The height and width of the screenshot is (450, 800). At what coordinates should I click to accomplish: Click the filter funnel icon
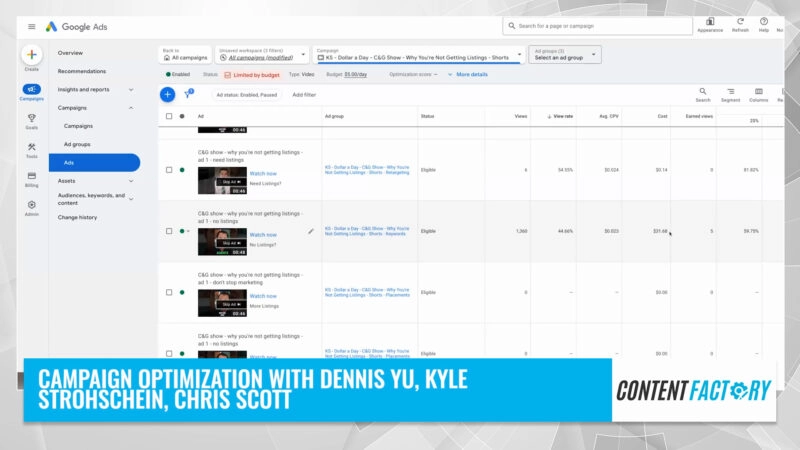click(188, 94)
